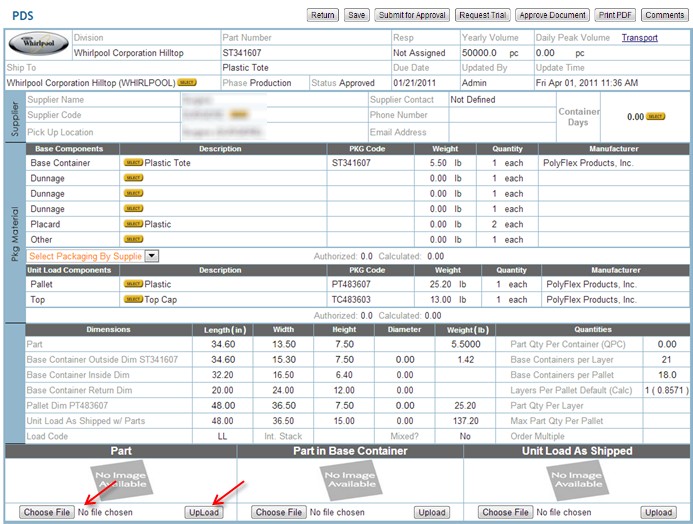Click Base Container Inside Dim height 6.40

(x=344, y=375)
